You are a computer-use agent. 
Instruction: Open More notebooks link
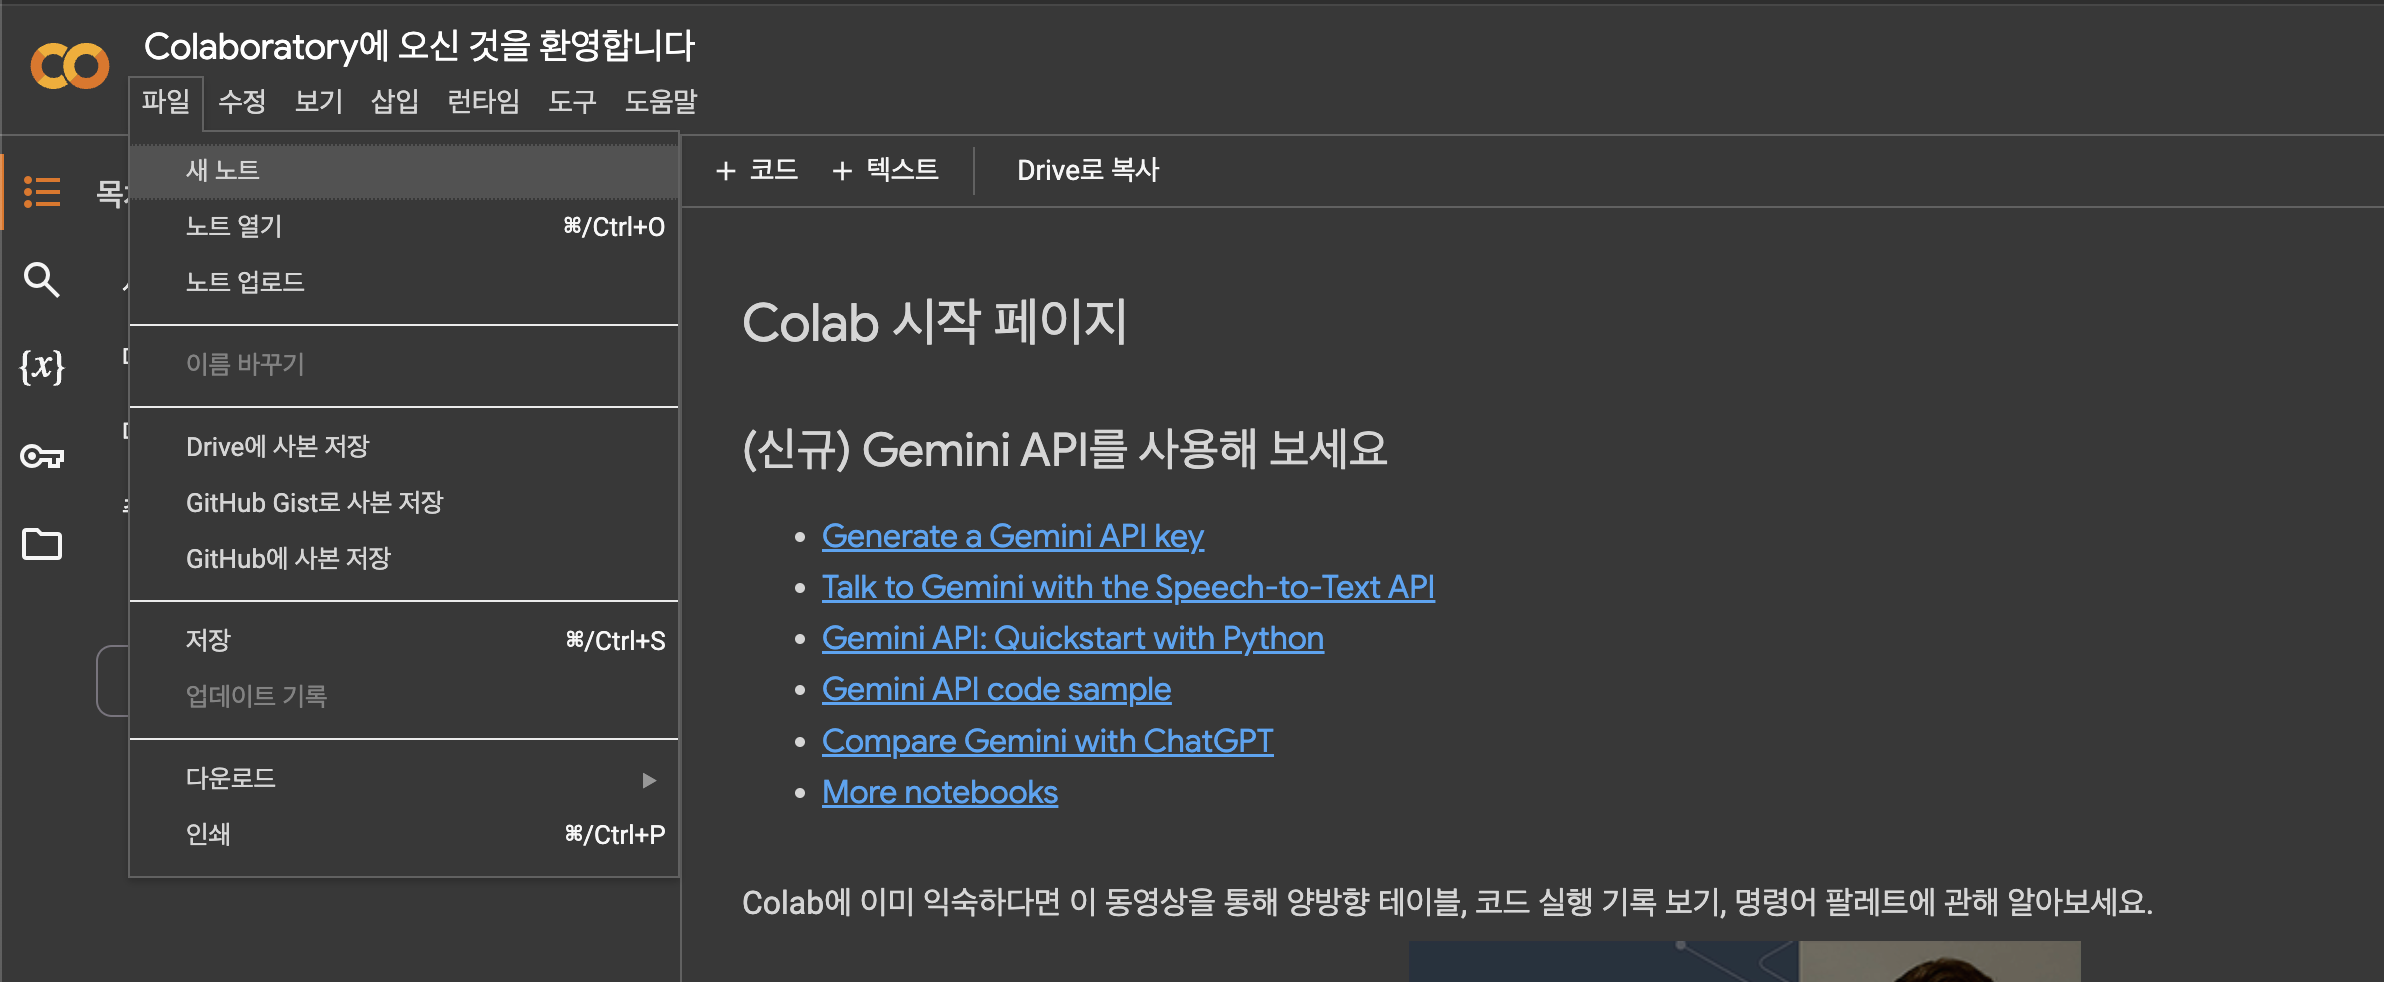[940, 792]
